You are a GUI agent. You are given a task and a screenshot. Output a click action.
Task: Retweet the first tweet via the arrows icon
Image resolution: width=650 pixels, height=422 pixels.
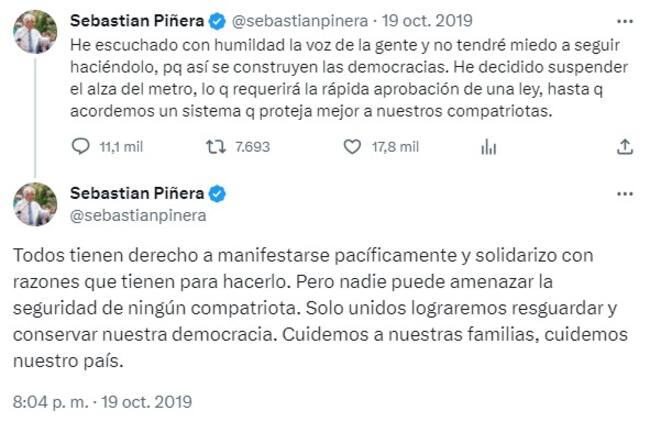click(x=212, y=147)
